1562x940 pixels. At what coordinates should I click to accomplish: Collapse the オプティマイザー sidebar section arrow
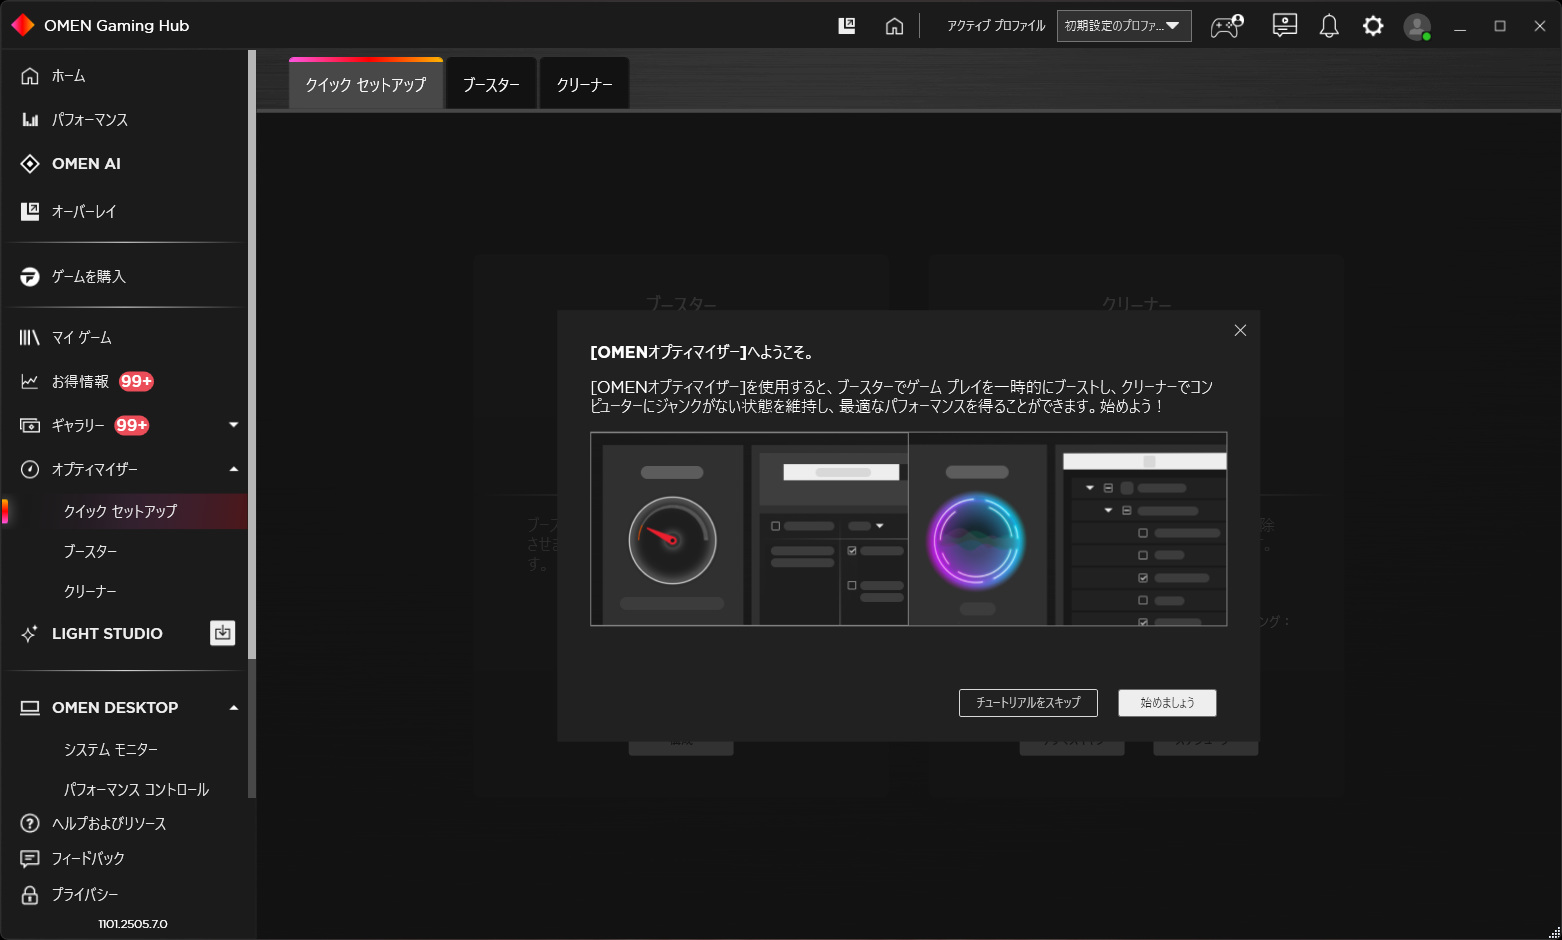[x=234, y=469]
